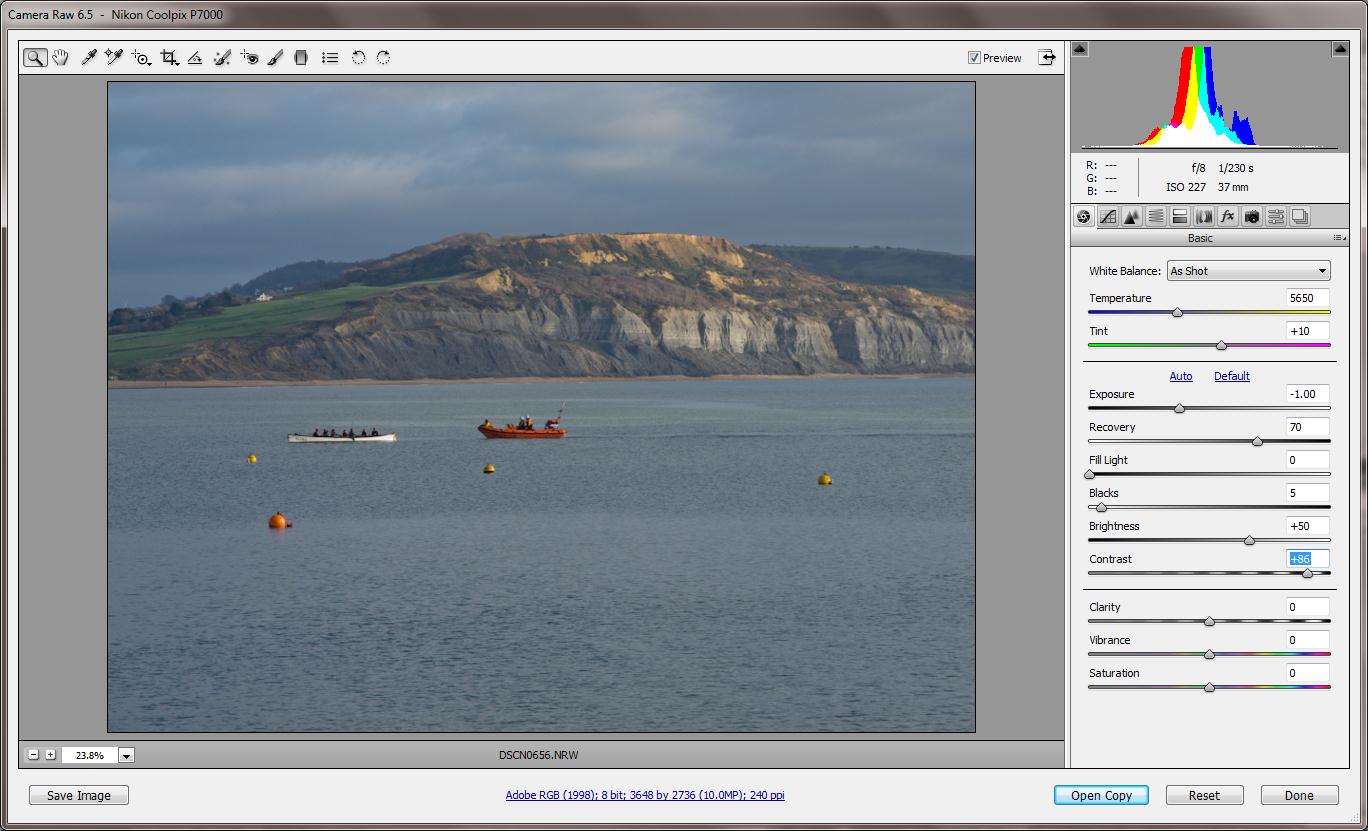Click the histogram display
Image resolution: width=1368 pixels, height=831 pixels.
pos(1210,96)
